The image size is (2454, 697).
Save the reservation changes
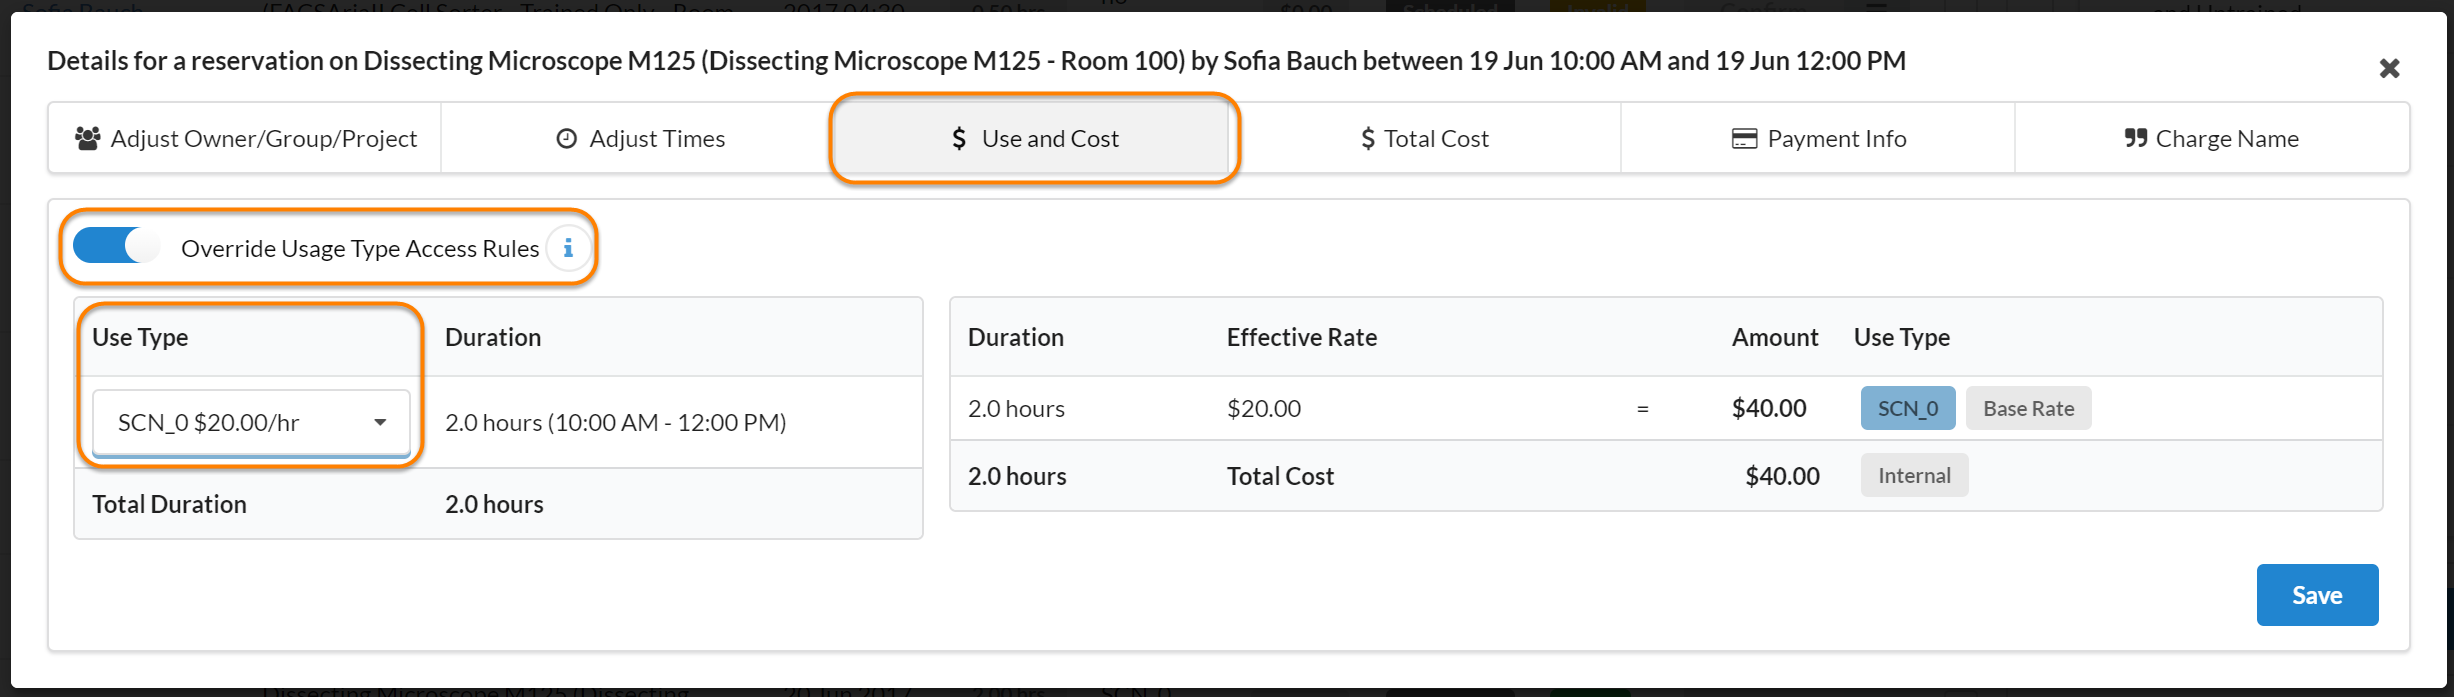(x=2316, y=595)
